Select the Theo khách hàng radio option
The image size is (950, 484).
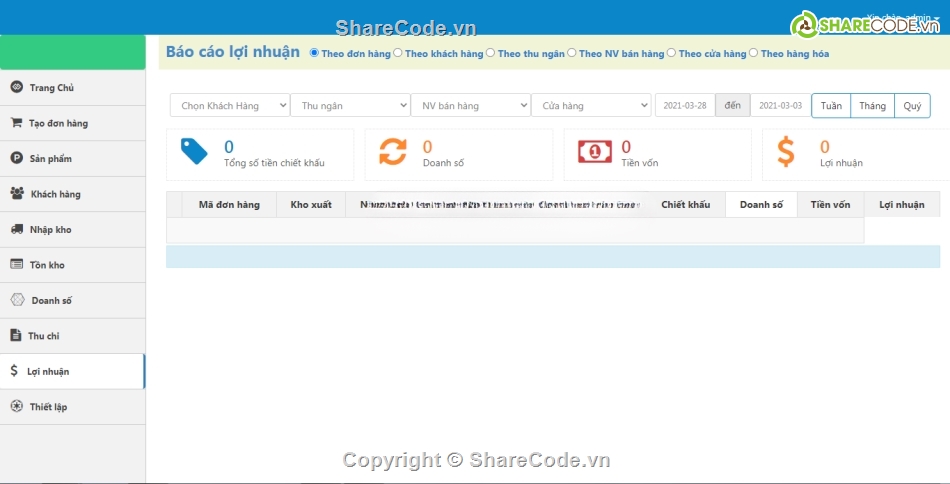397,53
